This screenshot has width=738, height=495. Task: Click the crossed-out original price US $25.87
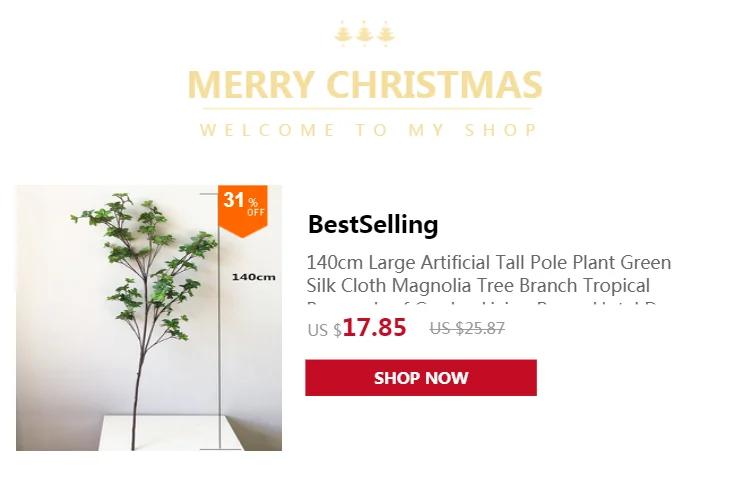[x=467, y=328]
